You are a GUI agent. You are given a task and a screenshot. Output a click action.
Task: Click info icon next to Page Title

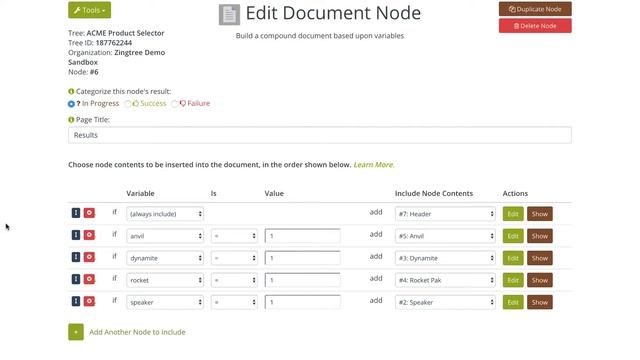click(x=71, y=120)
